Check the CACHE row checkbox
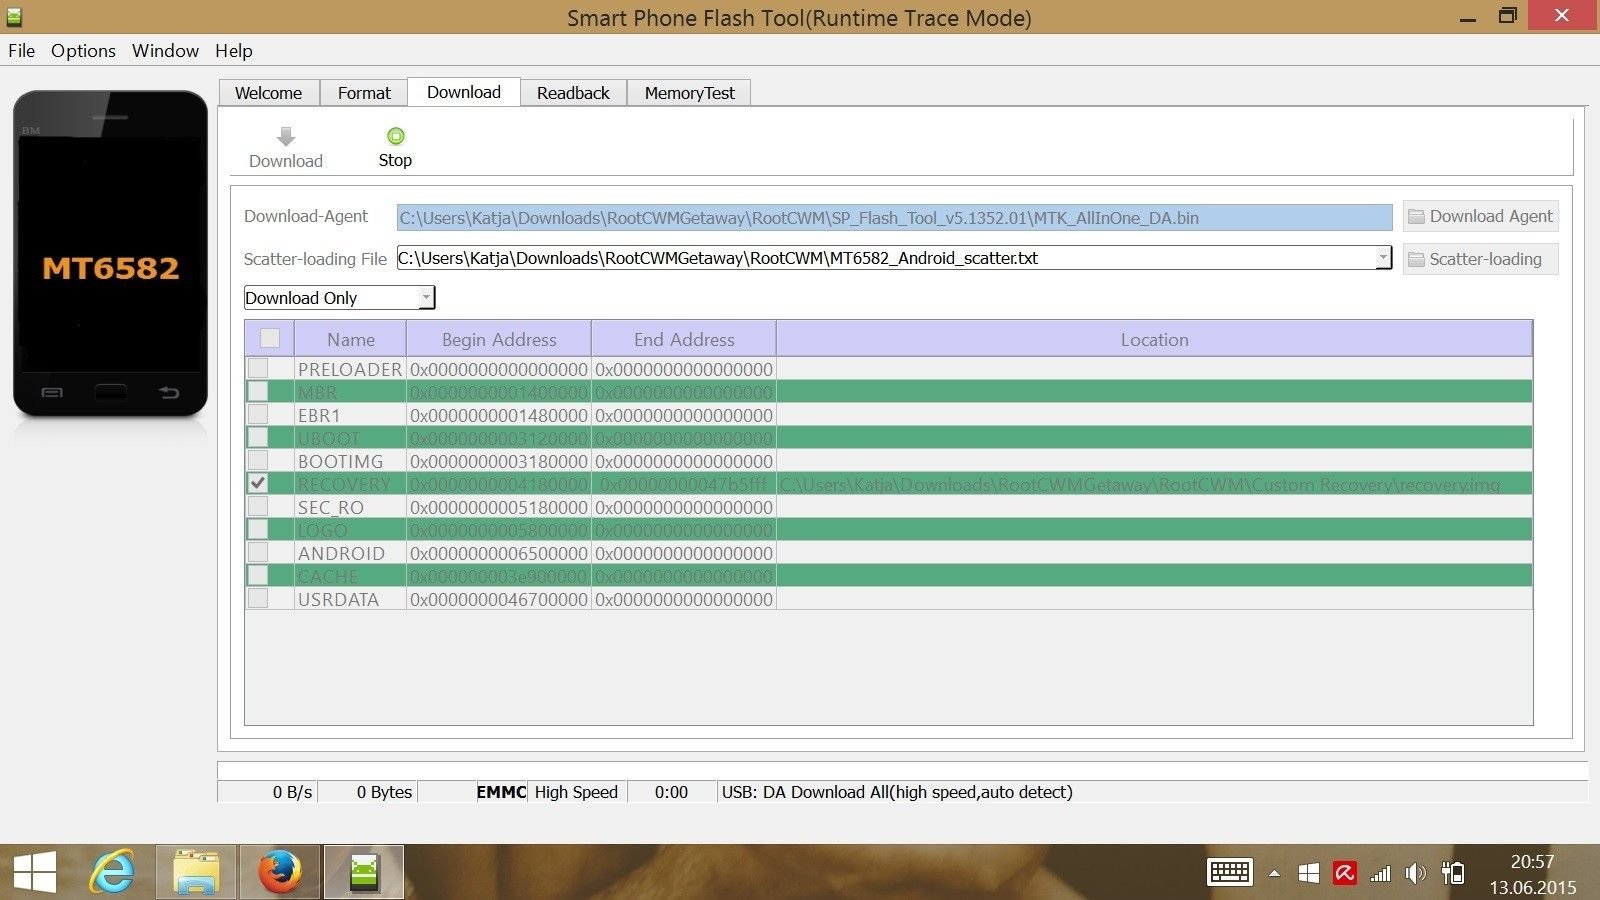The width and height of the screenshot is (1600, 900). pos(258,575)
